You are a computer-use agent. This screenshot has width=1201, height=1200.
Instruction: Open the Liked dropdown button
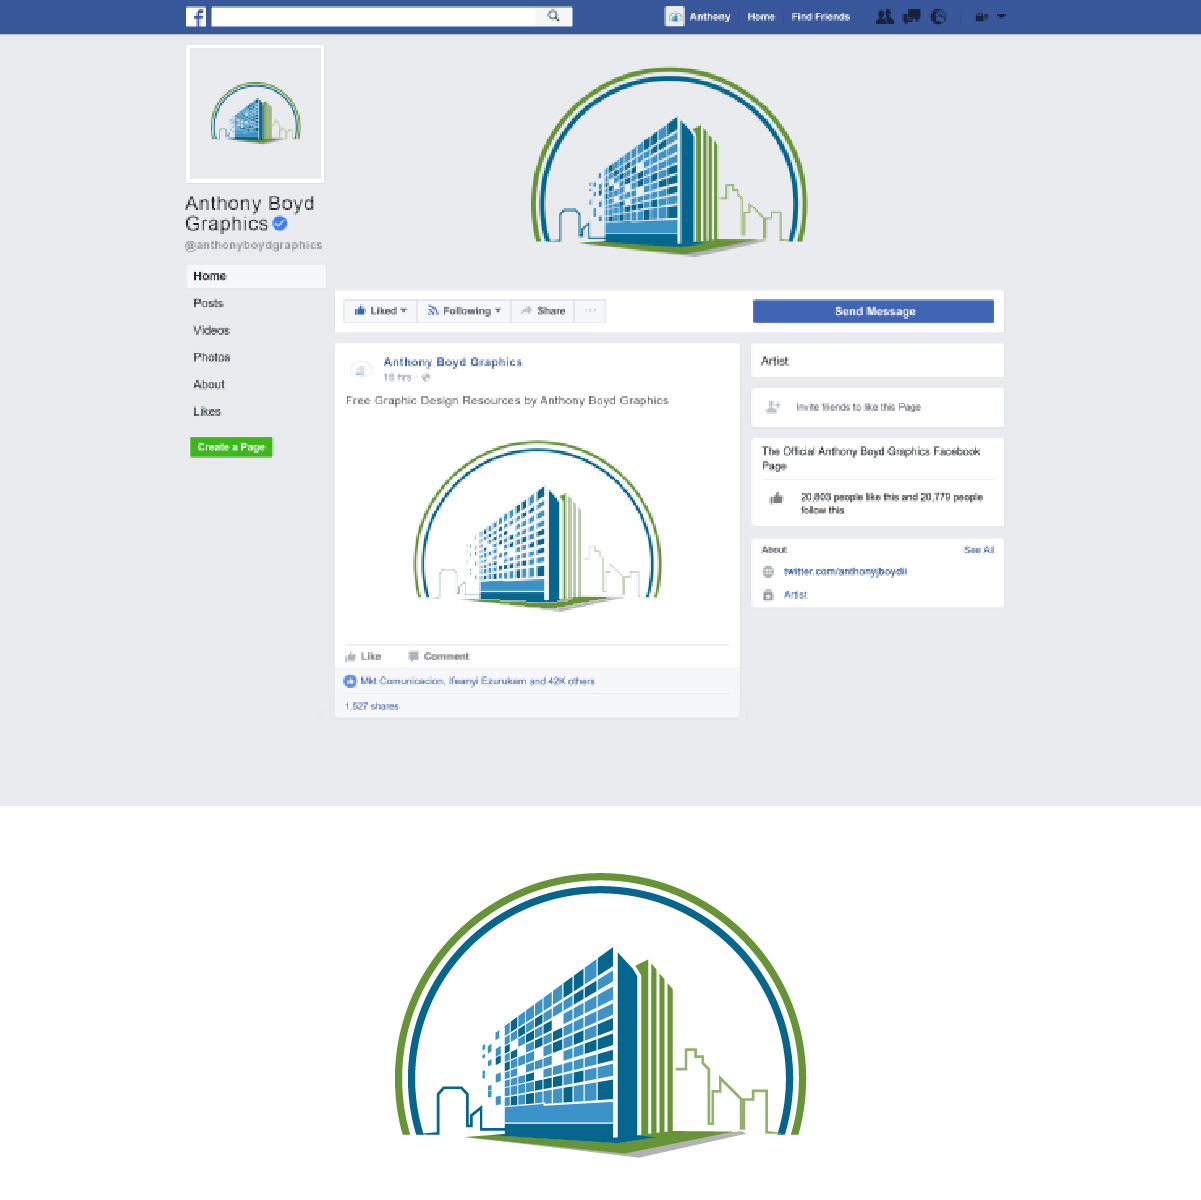[x=380, y=311]
